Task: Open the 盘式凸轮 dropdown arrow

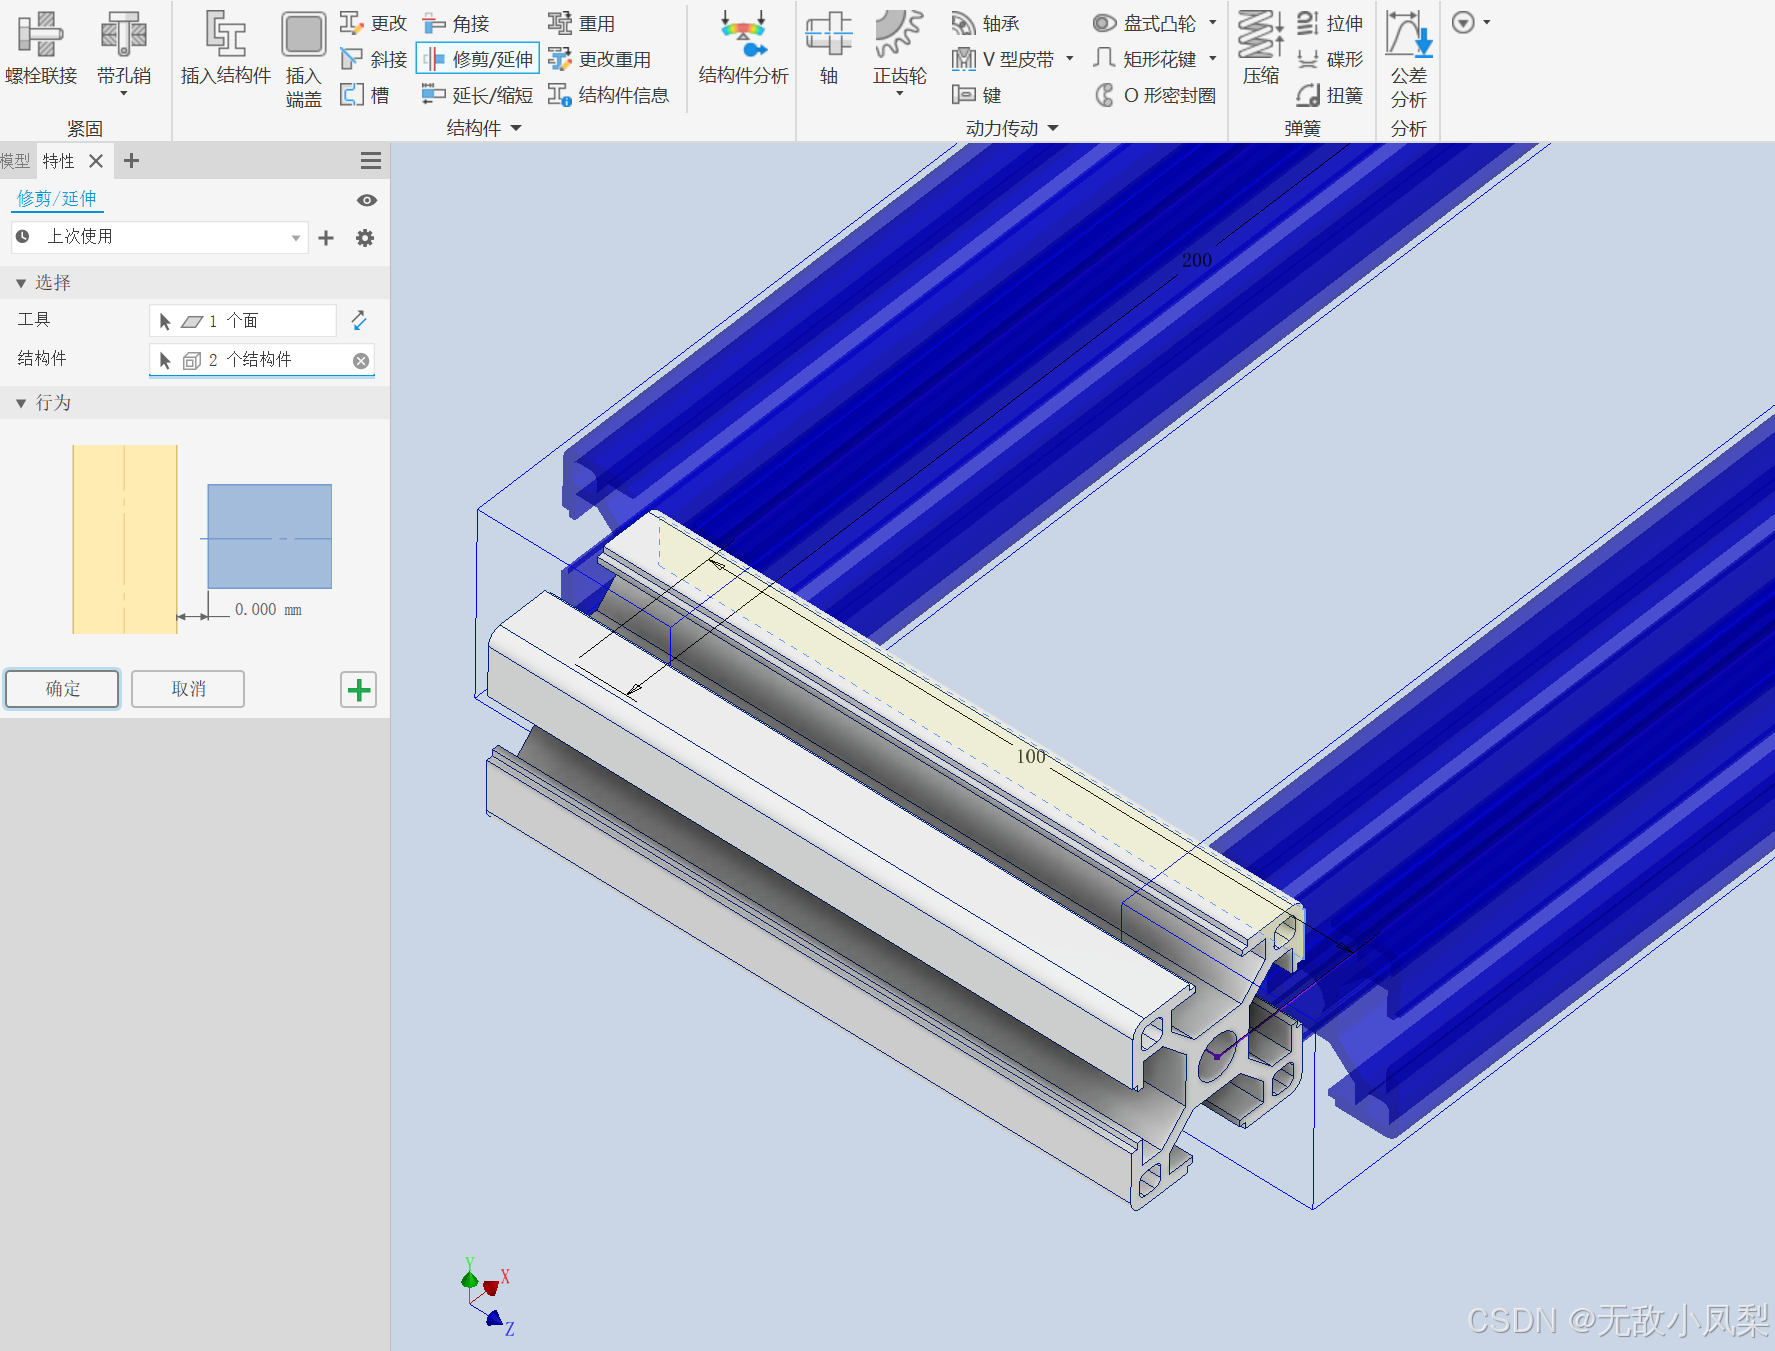Action: (x=1212, y=23)
